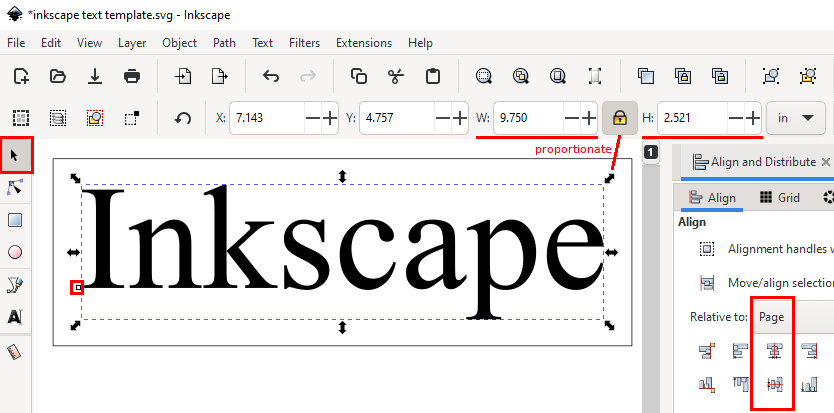Click the X position input field
834x413 pixels.
point(268,118)
